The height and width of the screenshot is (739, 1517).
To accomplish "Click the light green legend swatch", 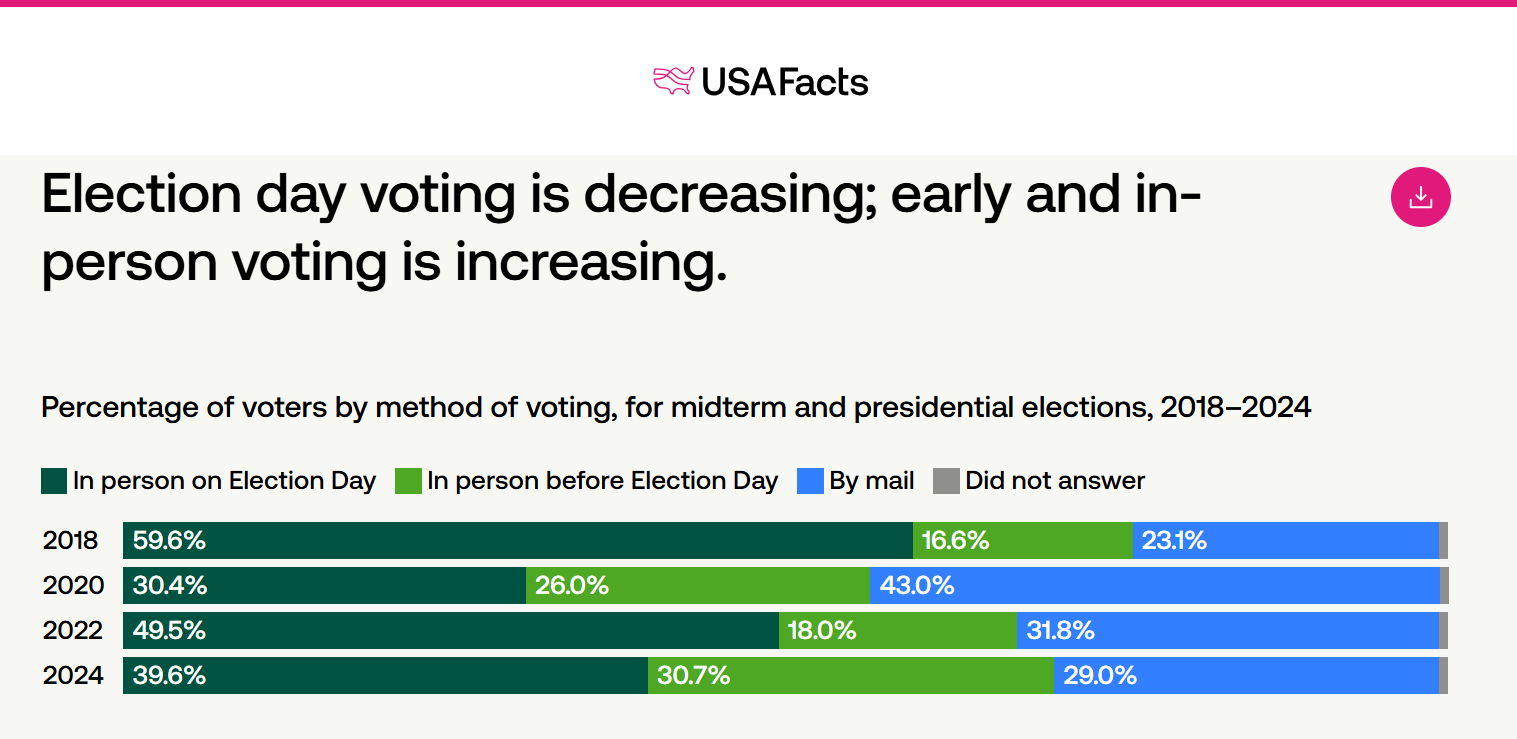I will click(408, 481).
